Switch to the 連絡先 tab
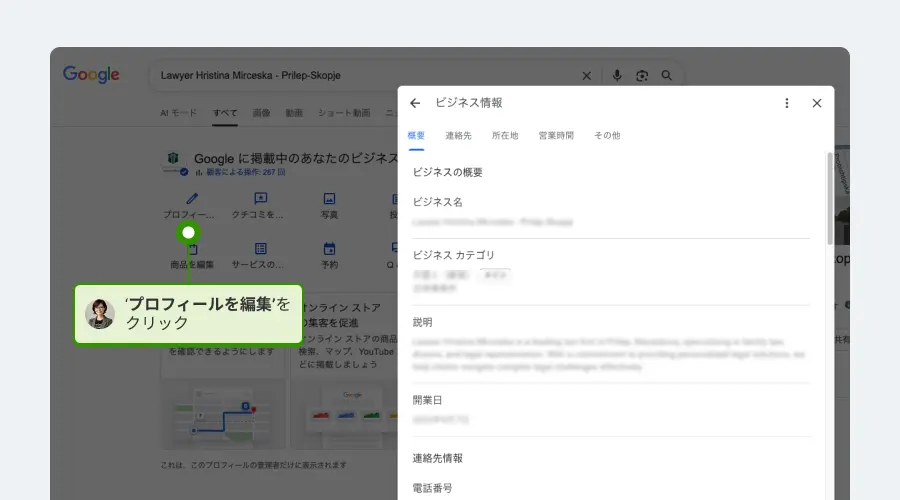This screenshot has width=900, height=500. click(x=458, y=135)
